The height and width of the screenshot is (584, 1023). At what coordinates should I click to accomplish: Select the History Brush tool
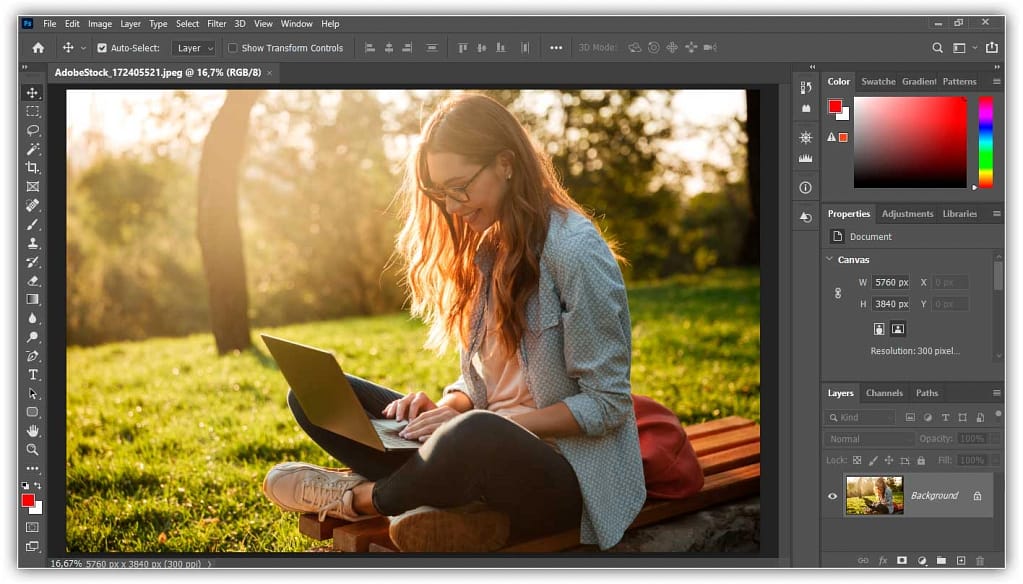[x=32, y=262]
